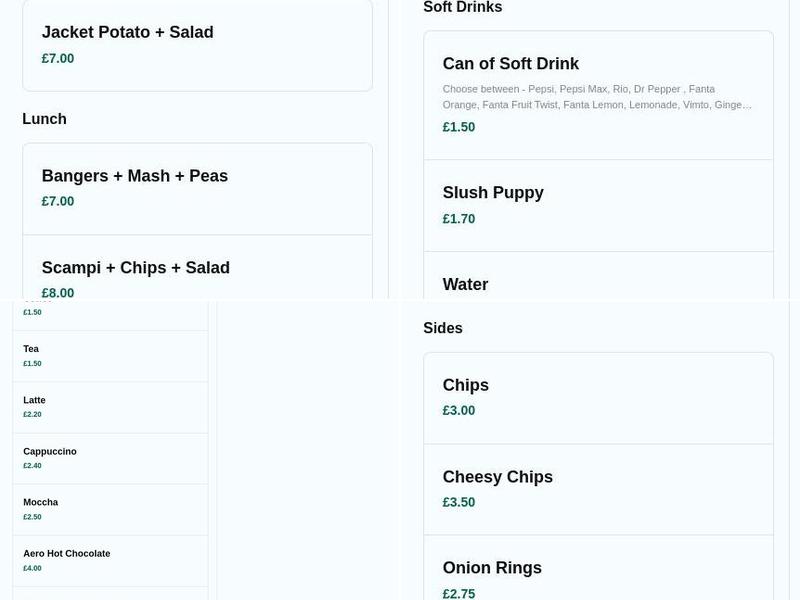Click the soft drink flavour choices description
The image size is (800, 600).
point(597,97)
